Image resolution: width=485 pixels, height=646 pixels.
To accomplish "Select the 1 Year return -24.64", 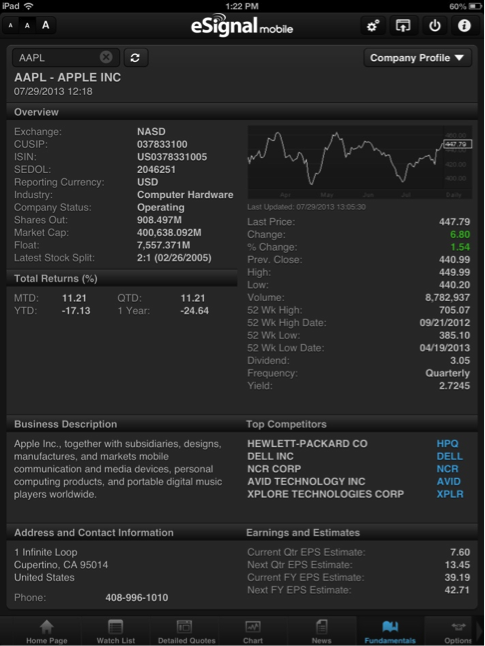I will (x=194, y=311).
